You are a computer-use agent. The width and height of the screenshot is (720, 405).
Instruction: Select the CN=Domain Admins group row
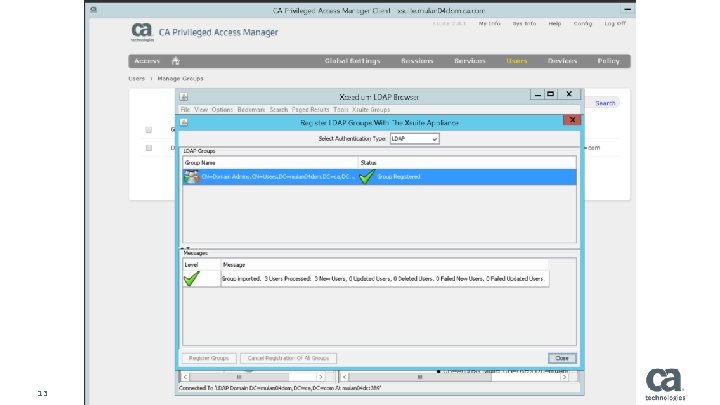379,177
